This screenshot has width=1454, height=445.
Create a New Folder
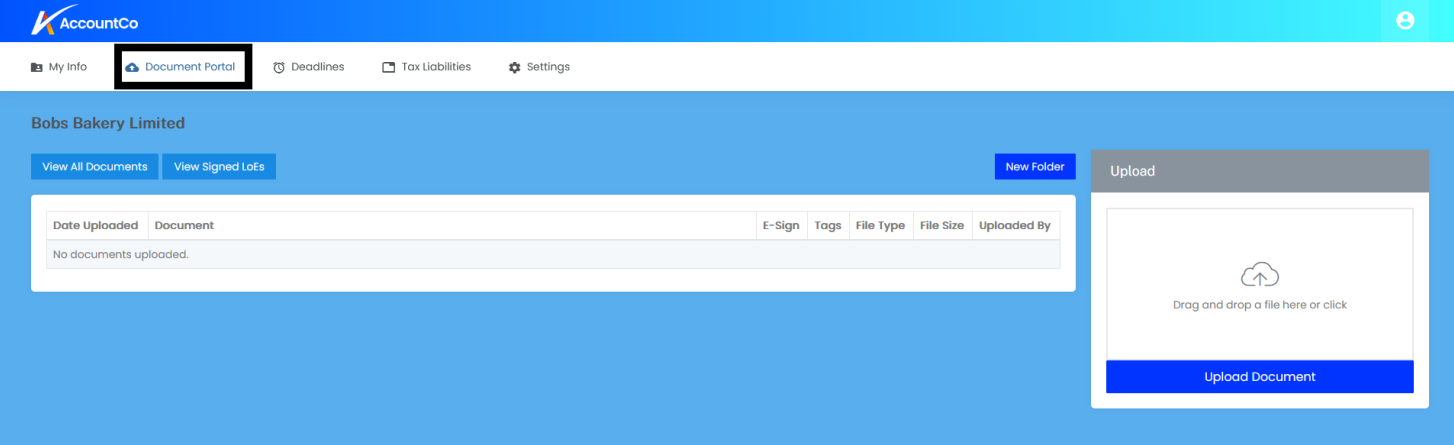[x=1035, y=167]
